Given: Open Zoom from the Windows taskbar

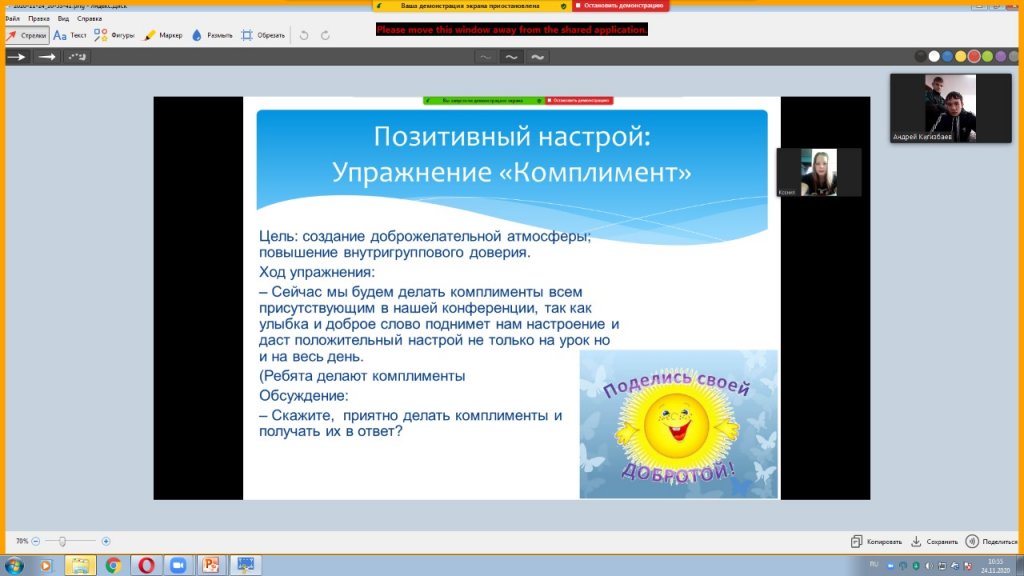Looking at the screenshot, I should pyautogui.click(x=179, y=566).
